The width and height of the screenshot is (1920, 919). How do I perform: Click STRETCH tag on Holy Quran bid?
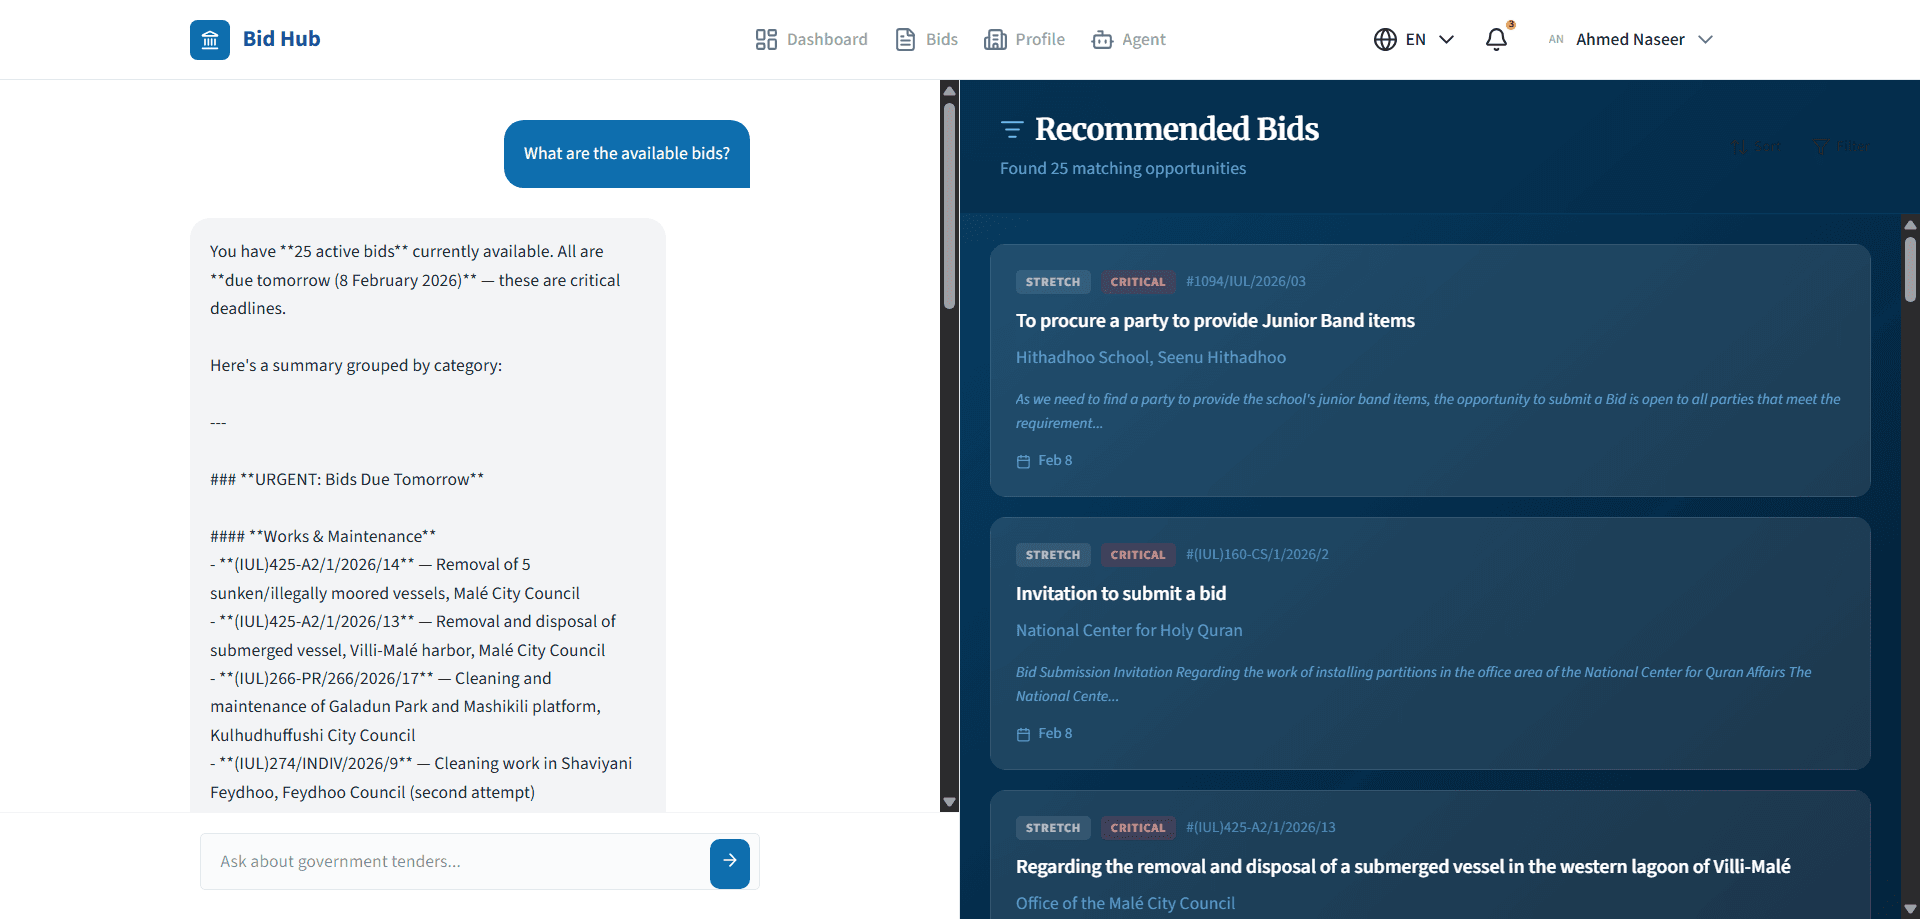tap(1053, 555)
